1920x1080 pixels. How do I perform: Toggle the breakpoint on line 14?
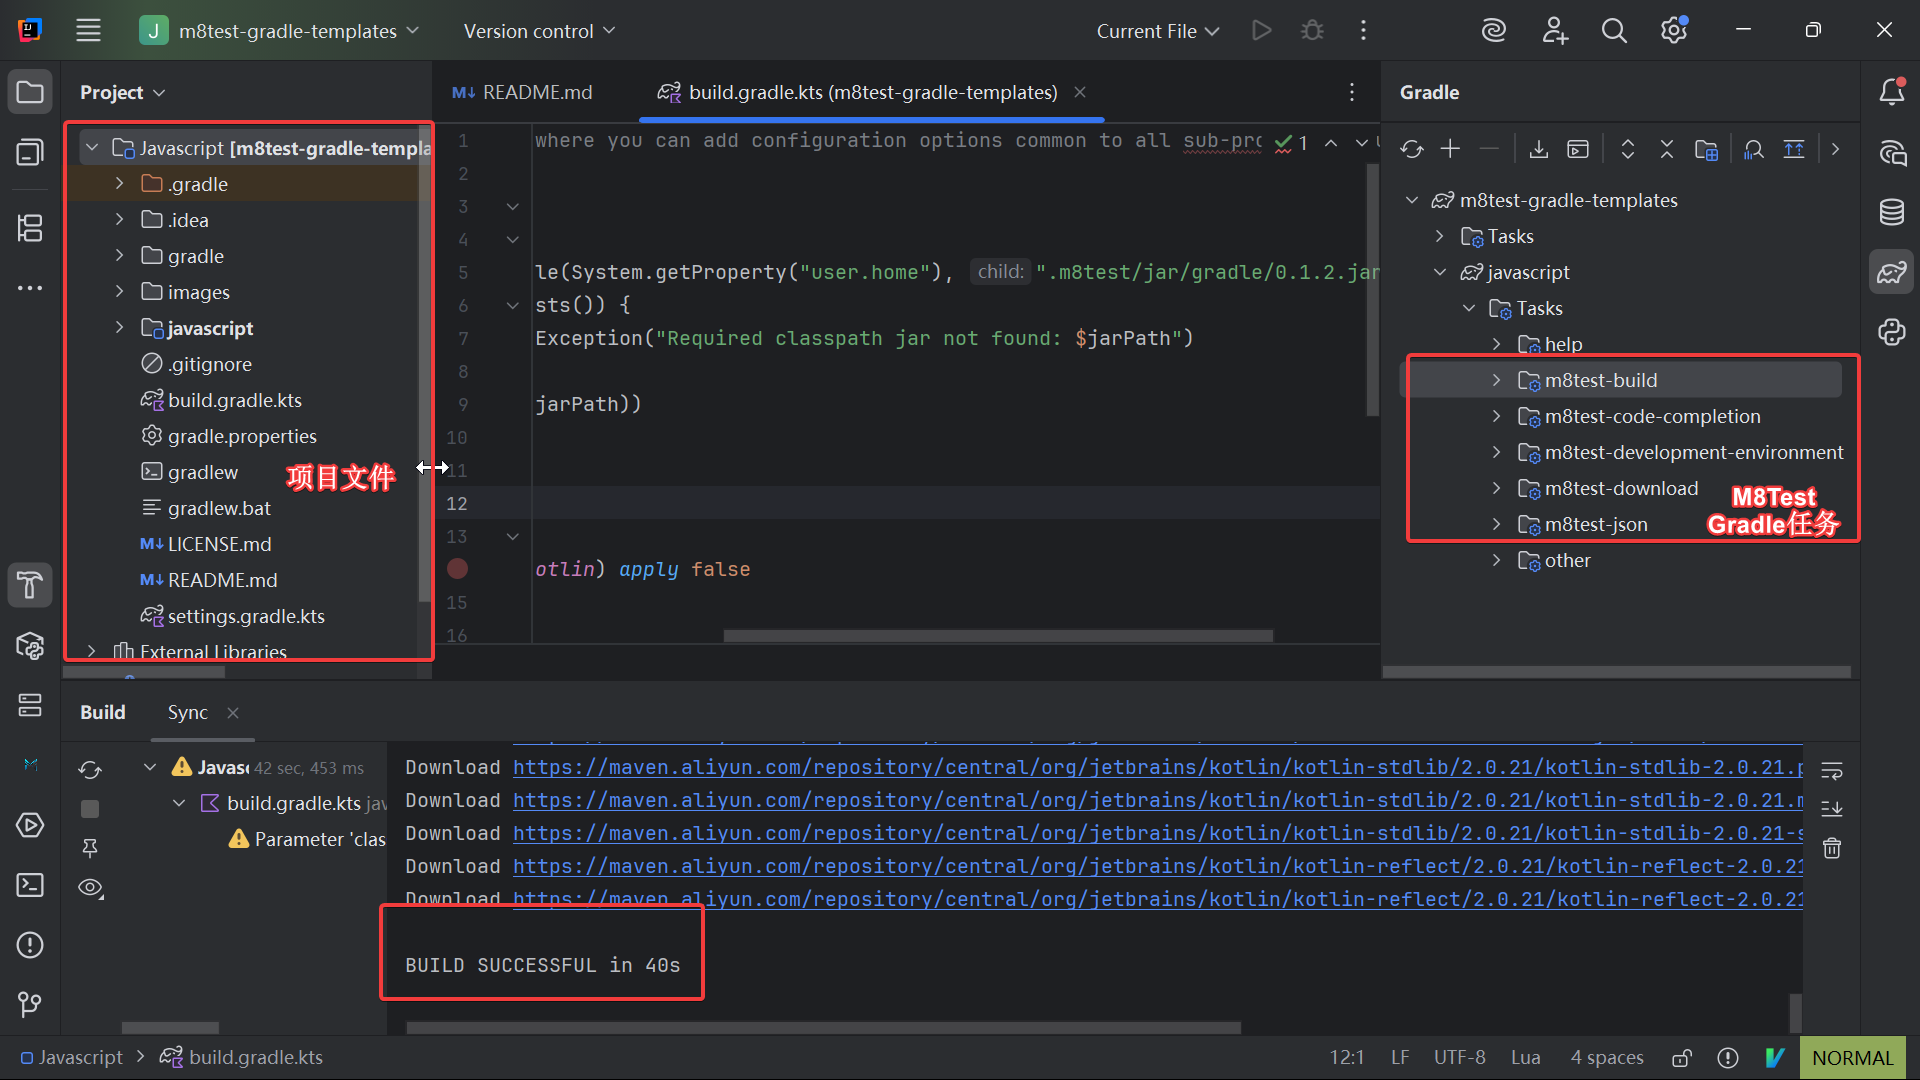tap(457, 569)
